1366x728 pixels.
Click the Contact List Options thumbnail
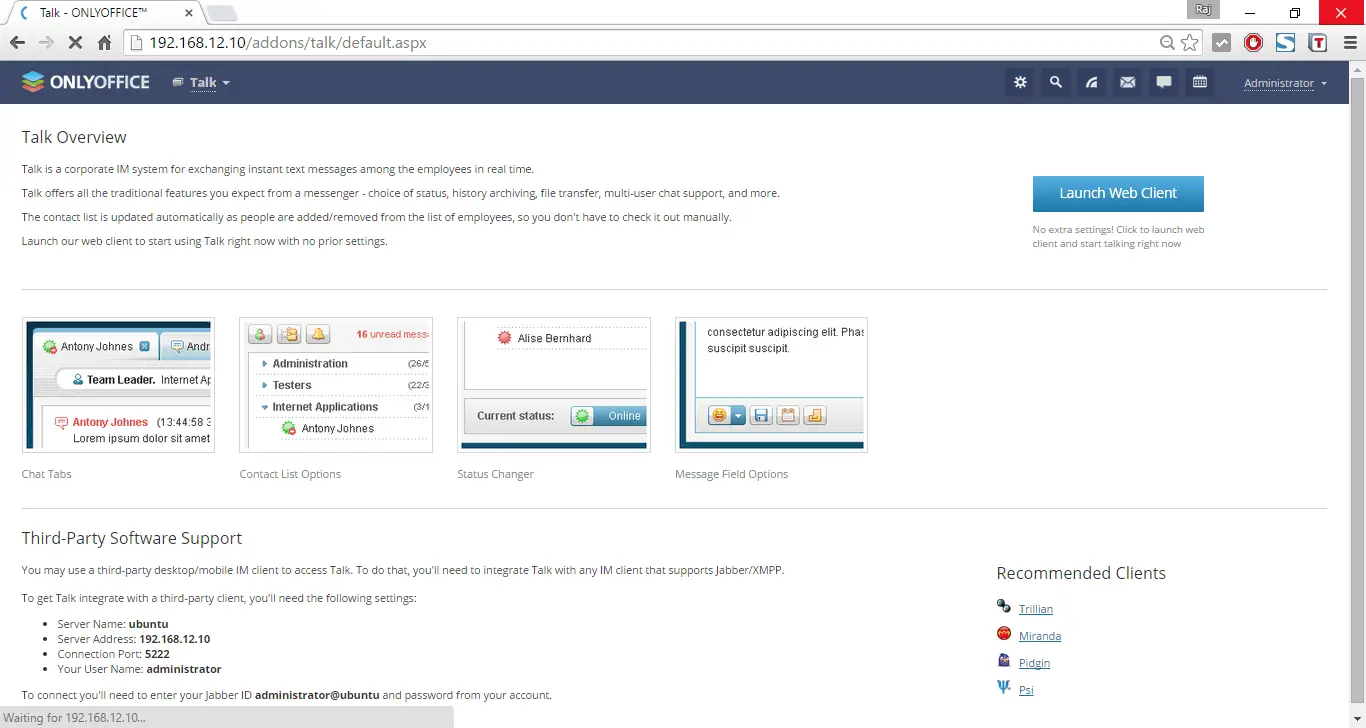336,385
